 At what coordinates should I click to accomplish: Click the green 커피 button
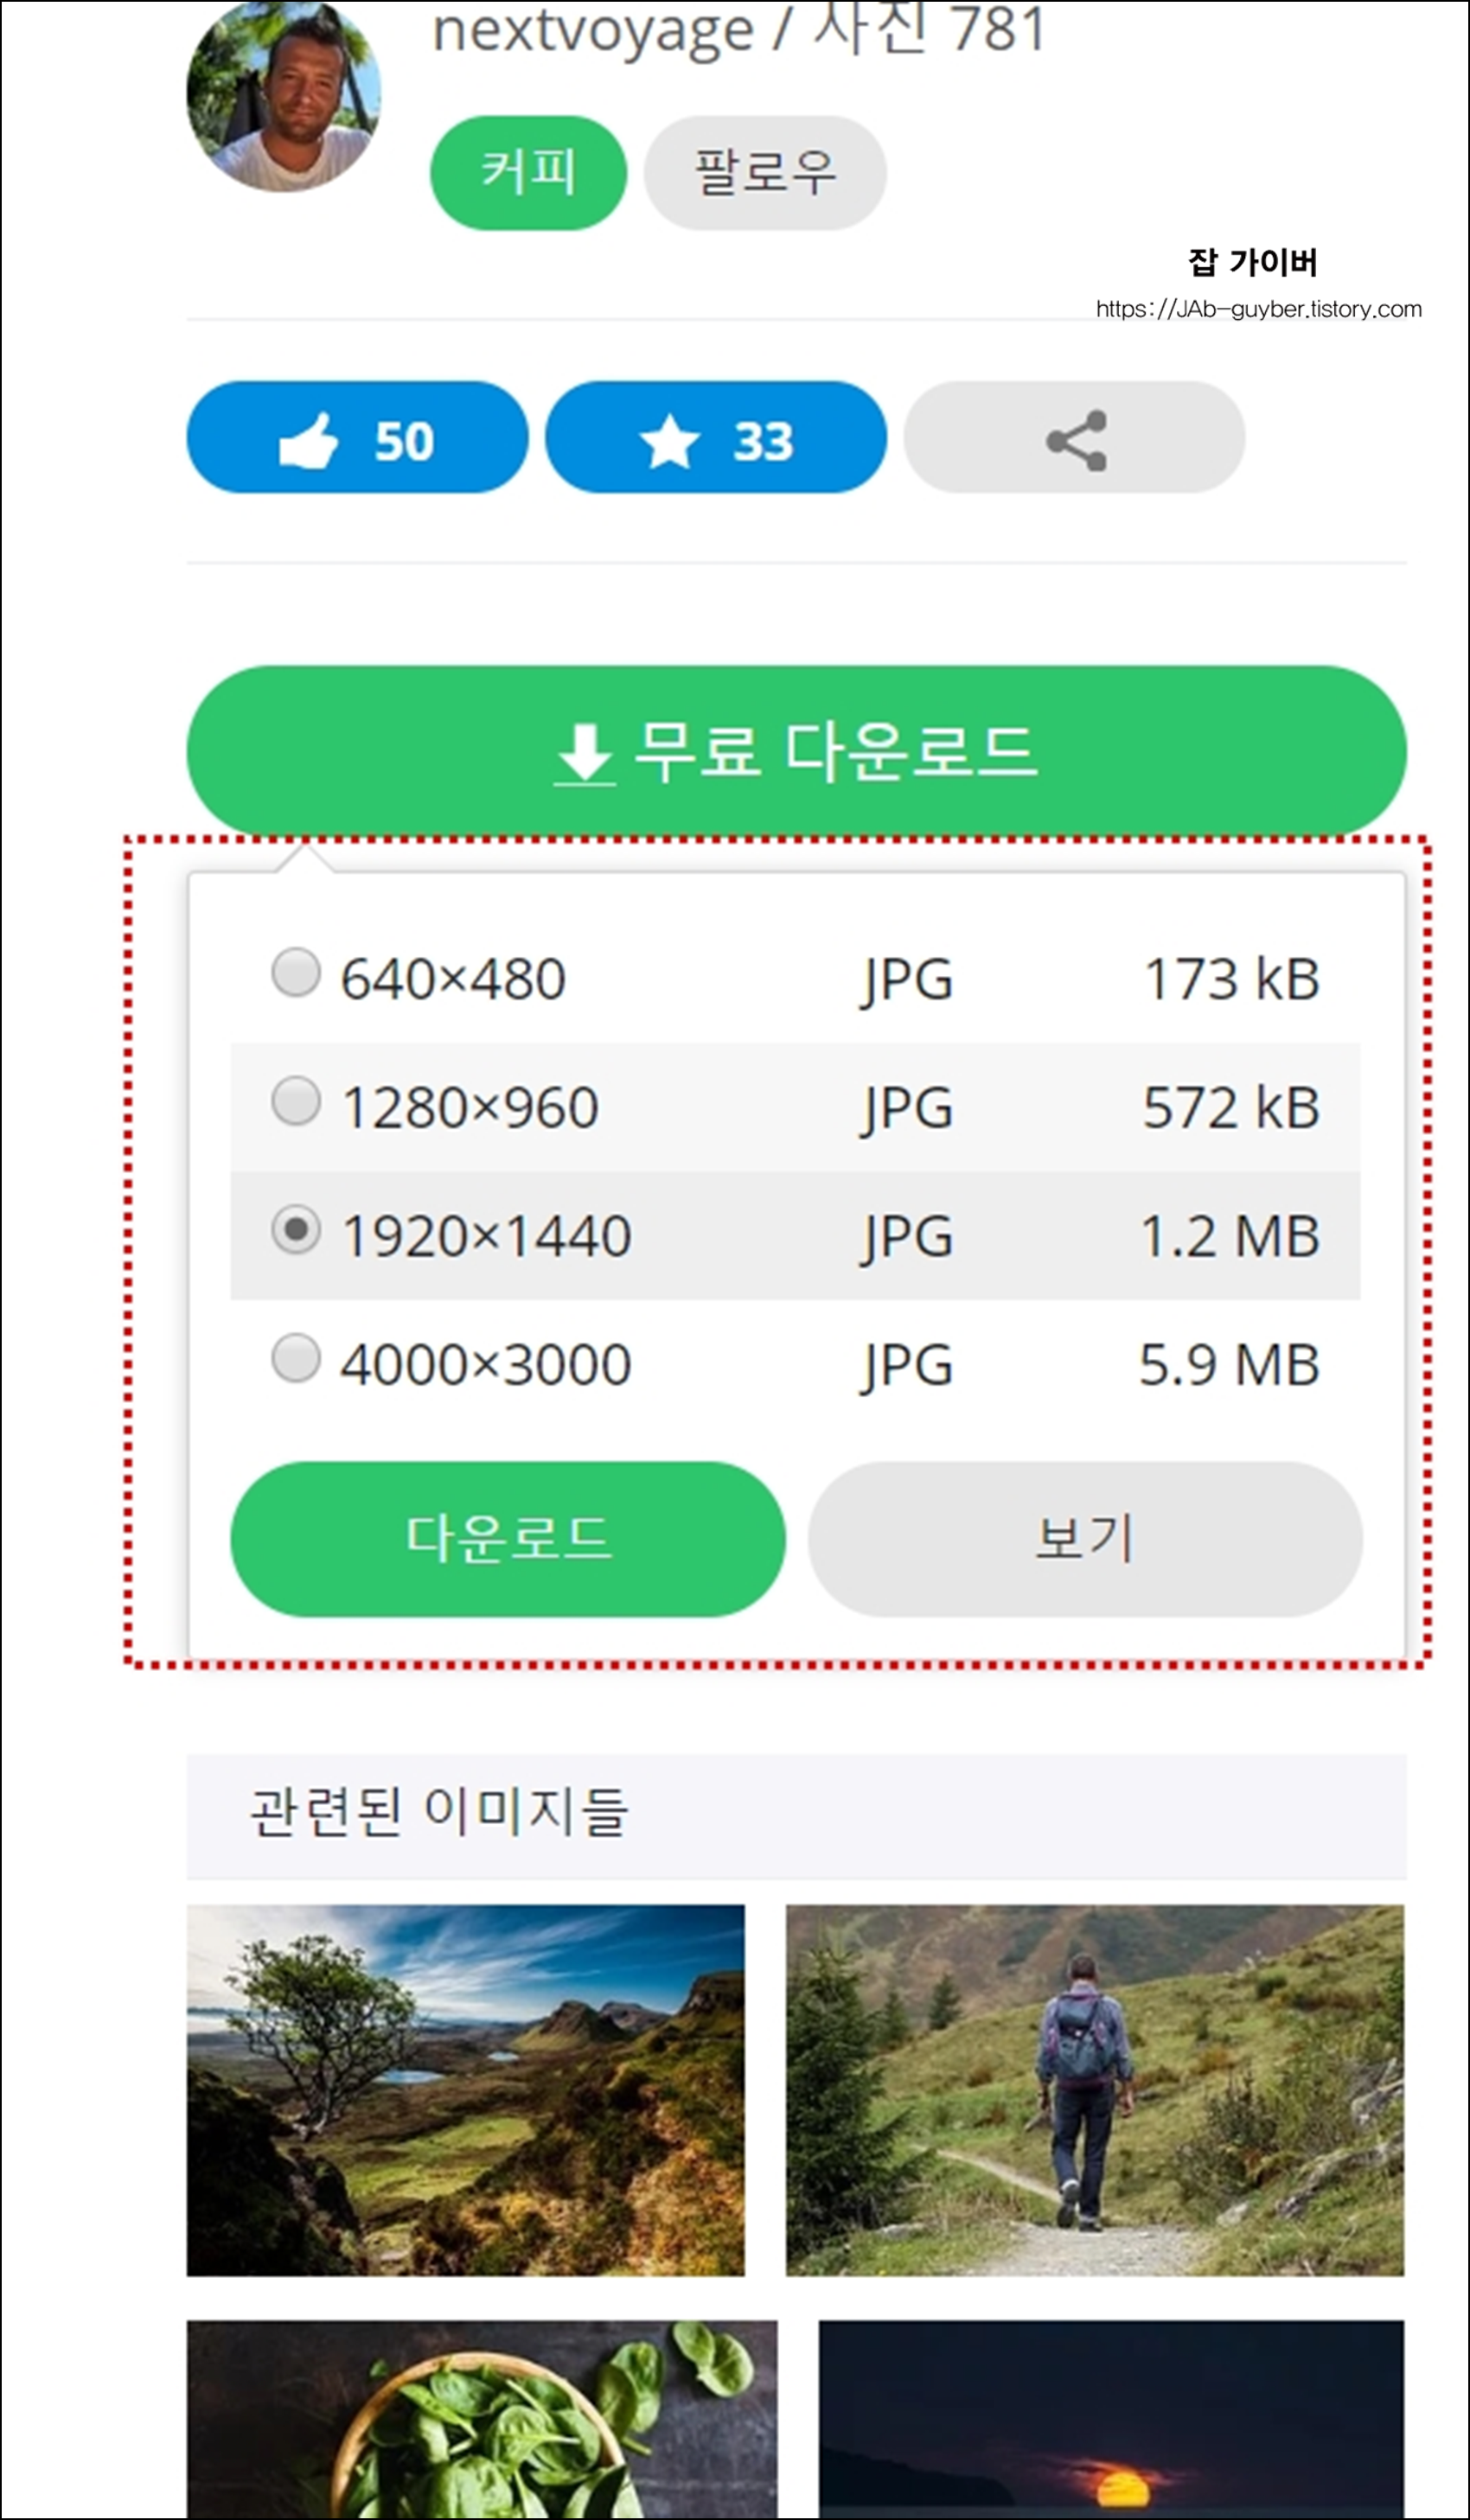[528, 173]
